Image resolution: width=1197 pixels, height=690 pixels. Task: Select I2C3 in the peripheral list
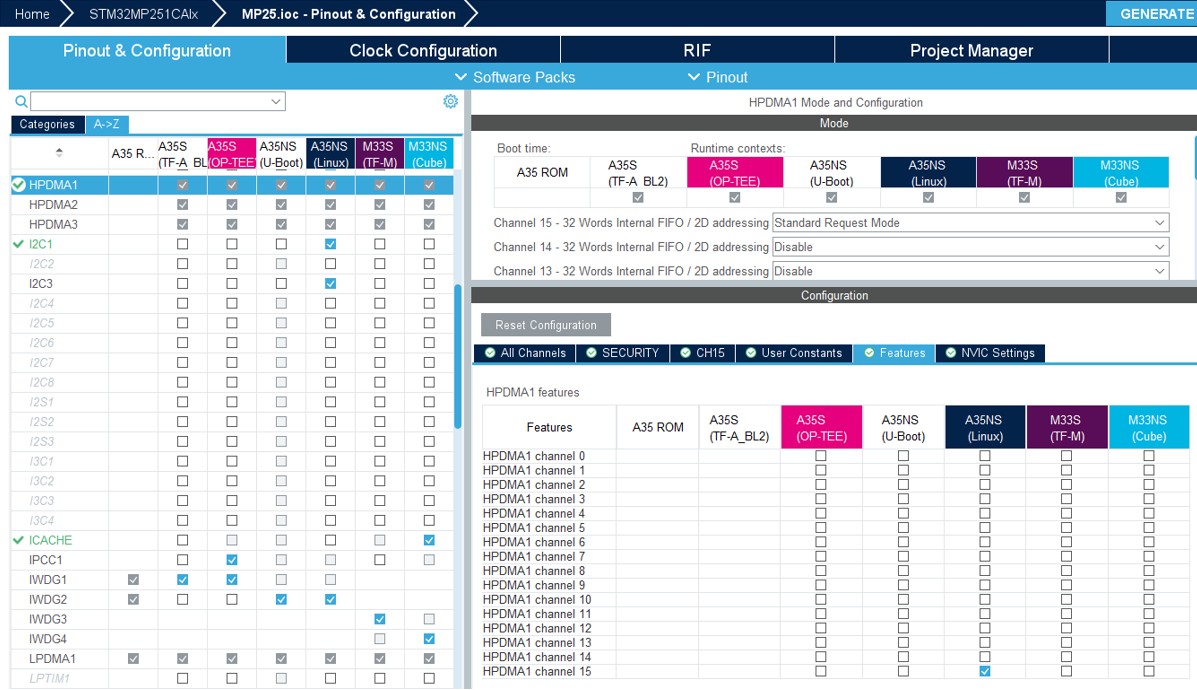41,284
